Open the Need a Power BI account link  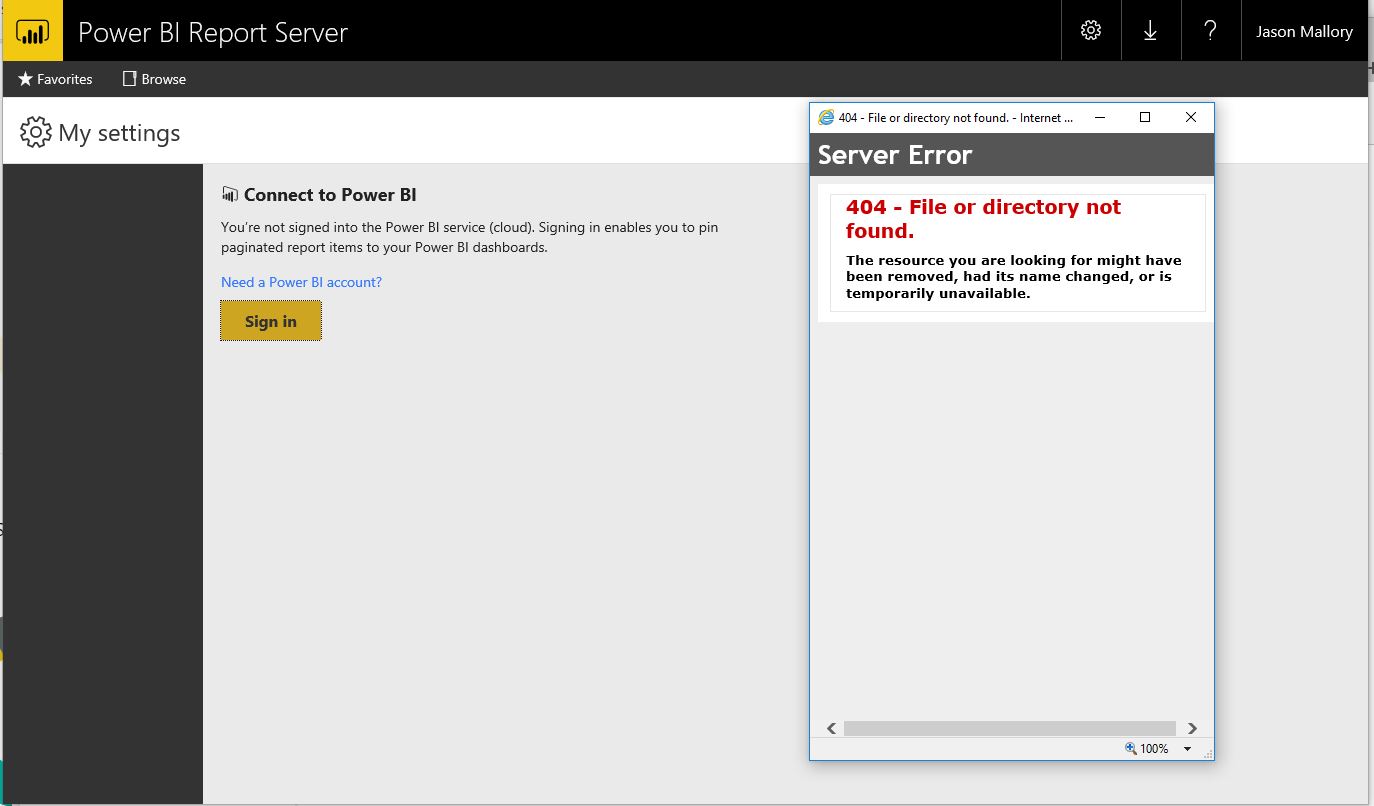tap(301, 282)
